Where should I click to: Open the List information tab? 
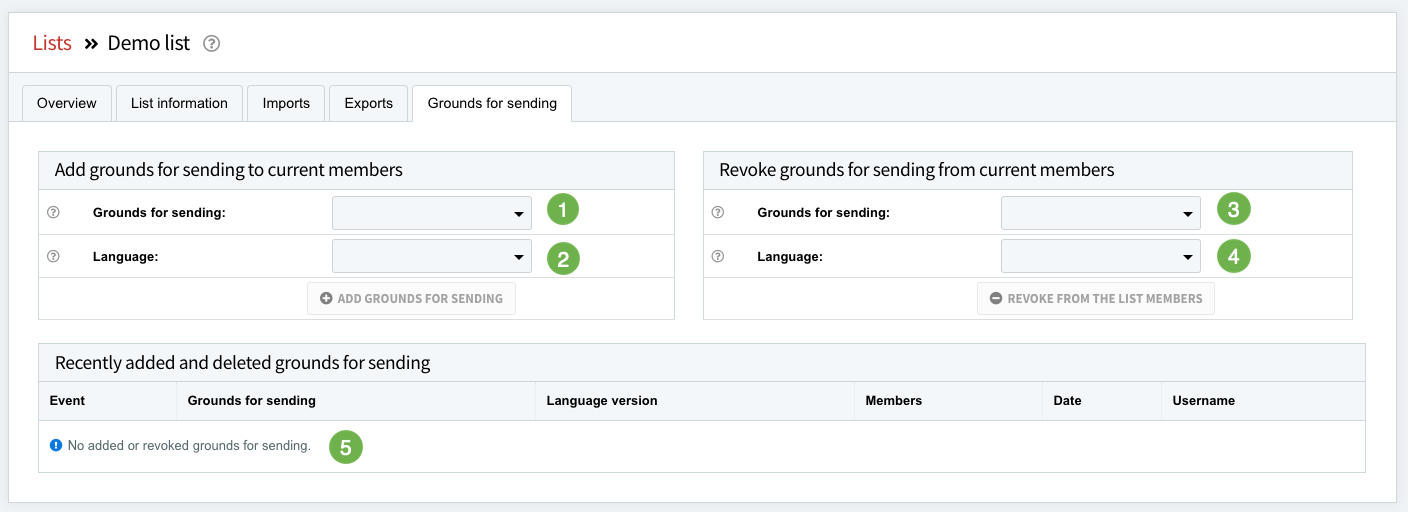click(x=179, y=103)
